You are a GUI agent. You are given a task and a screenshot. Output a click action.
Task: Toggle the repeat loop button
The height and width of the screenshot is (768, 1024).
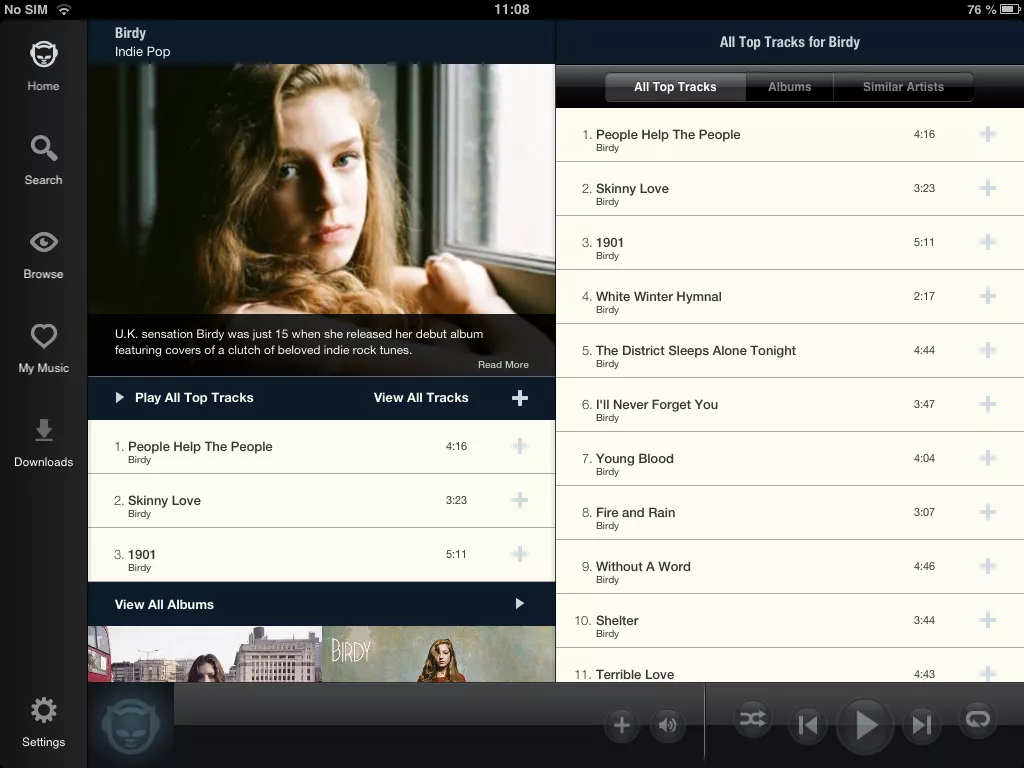point(978,719)
